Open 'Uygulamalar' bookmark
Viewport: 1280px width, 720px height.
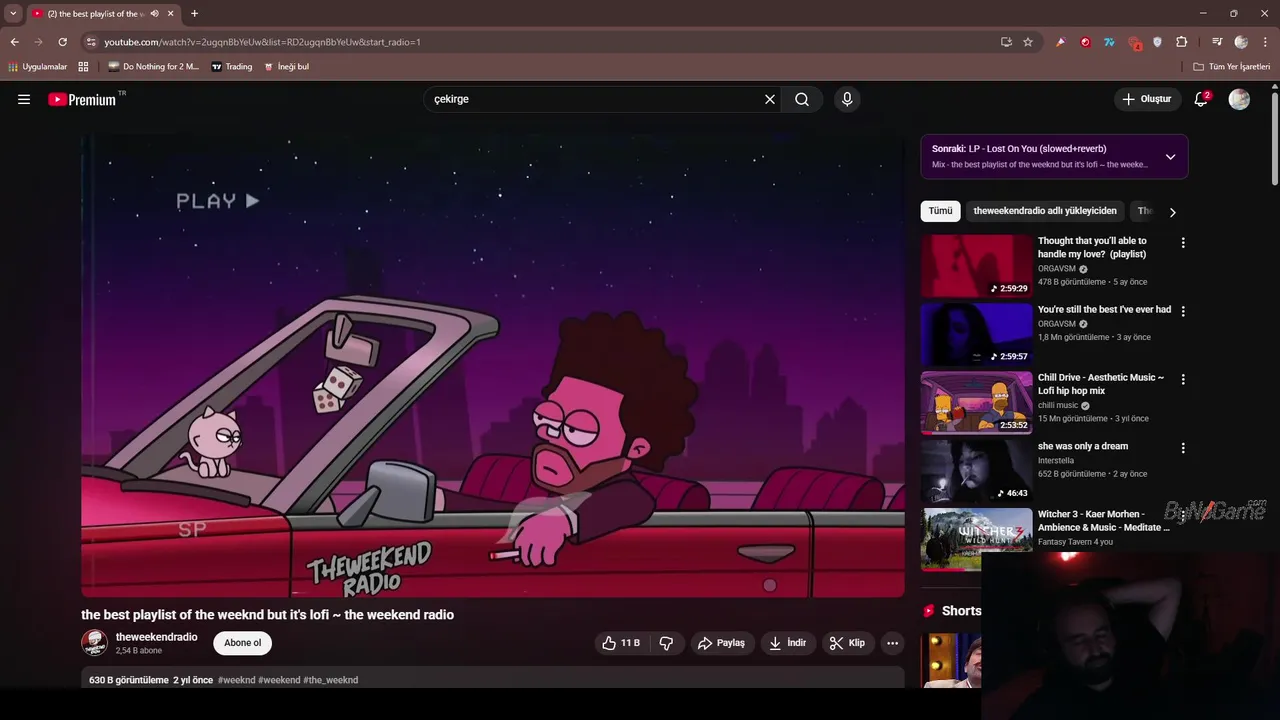pos(38,67)
